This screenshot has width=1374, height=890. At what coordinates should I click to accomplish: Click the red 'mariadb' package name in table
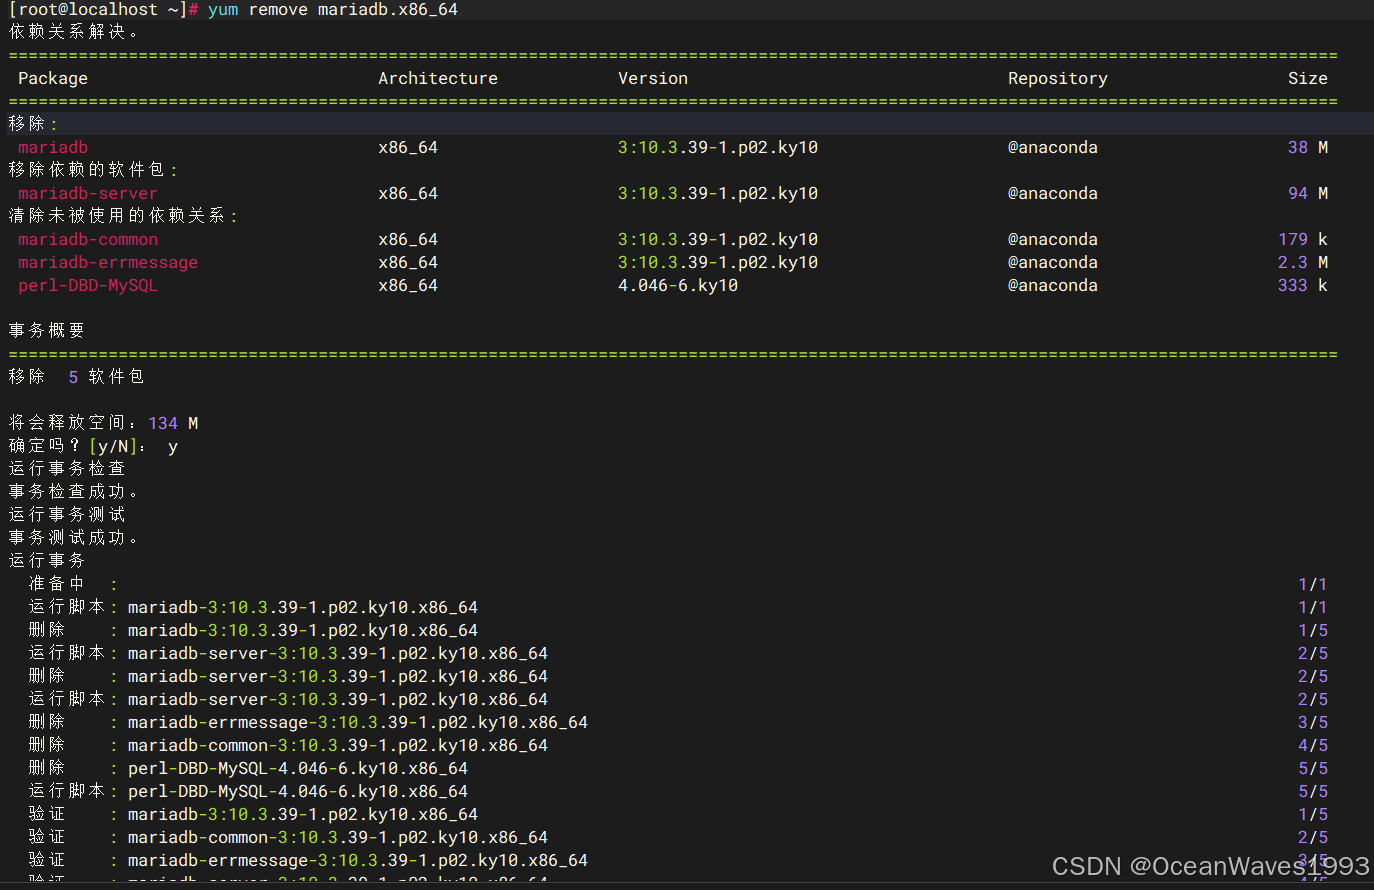[x=53, y=147]
